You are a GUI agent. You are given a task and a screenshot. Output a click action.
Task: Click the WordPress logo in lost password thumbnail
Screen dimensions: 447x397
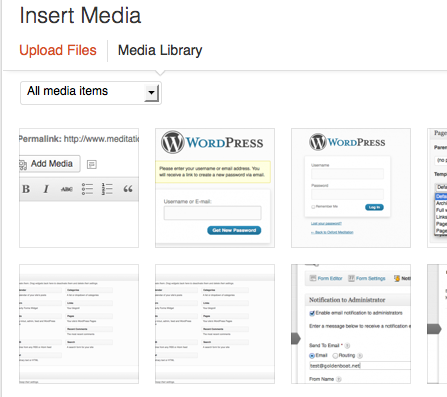point(172,142)
